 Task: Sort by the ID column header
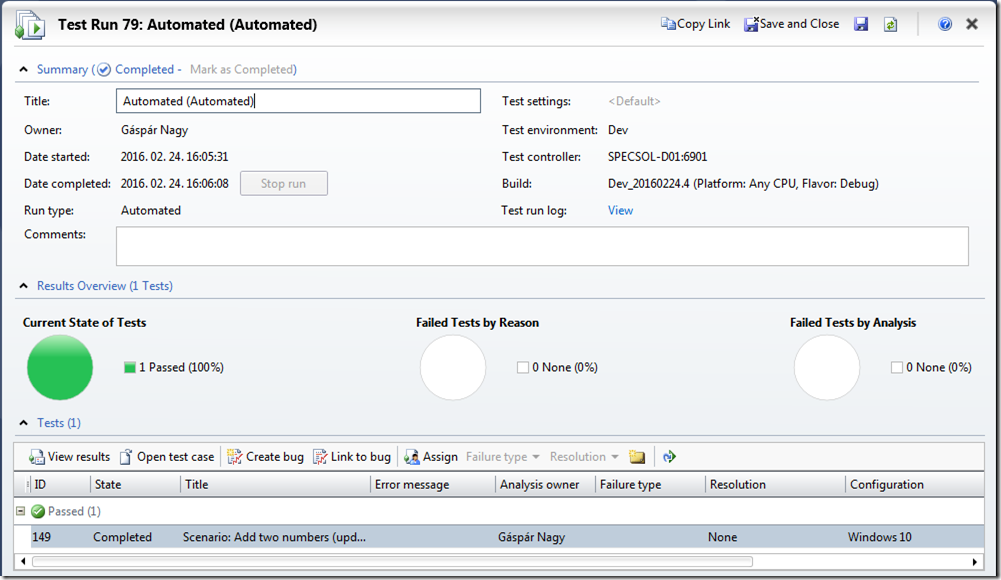(x=60, y=485)
